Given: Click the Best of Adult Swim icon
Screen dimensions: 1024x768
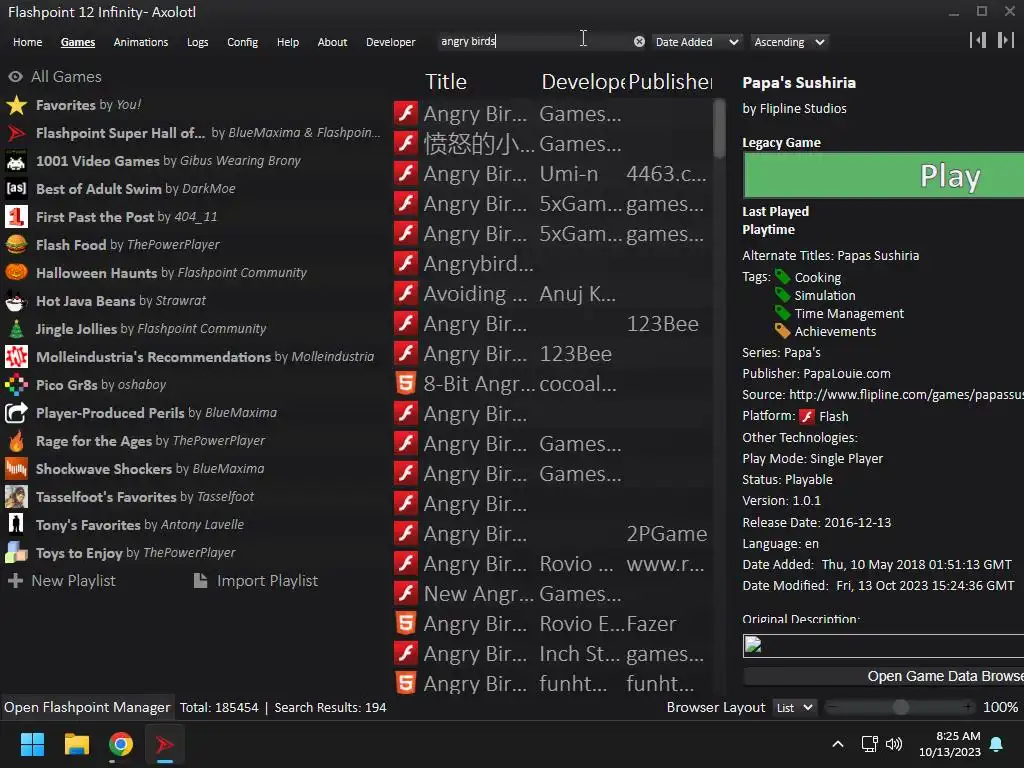Looking at the screenshot, I should click(x=16, y=189).
